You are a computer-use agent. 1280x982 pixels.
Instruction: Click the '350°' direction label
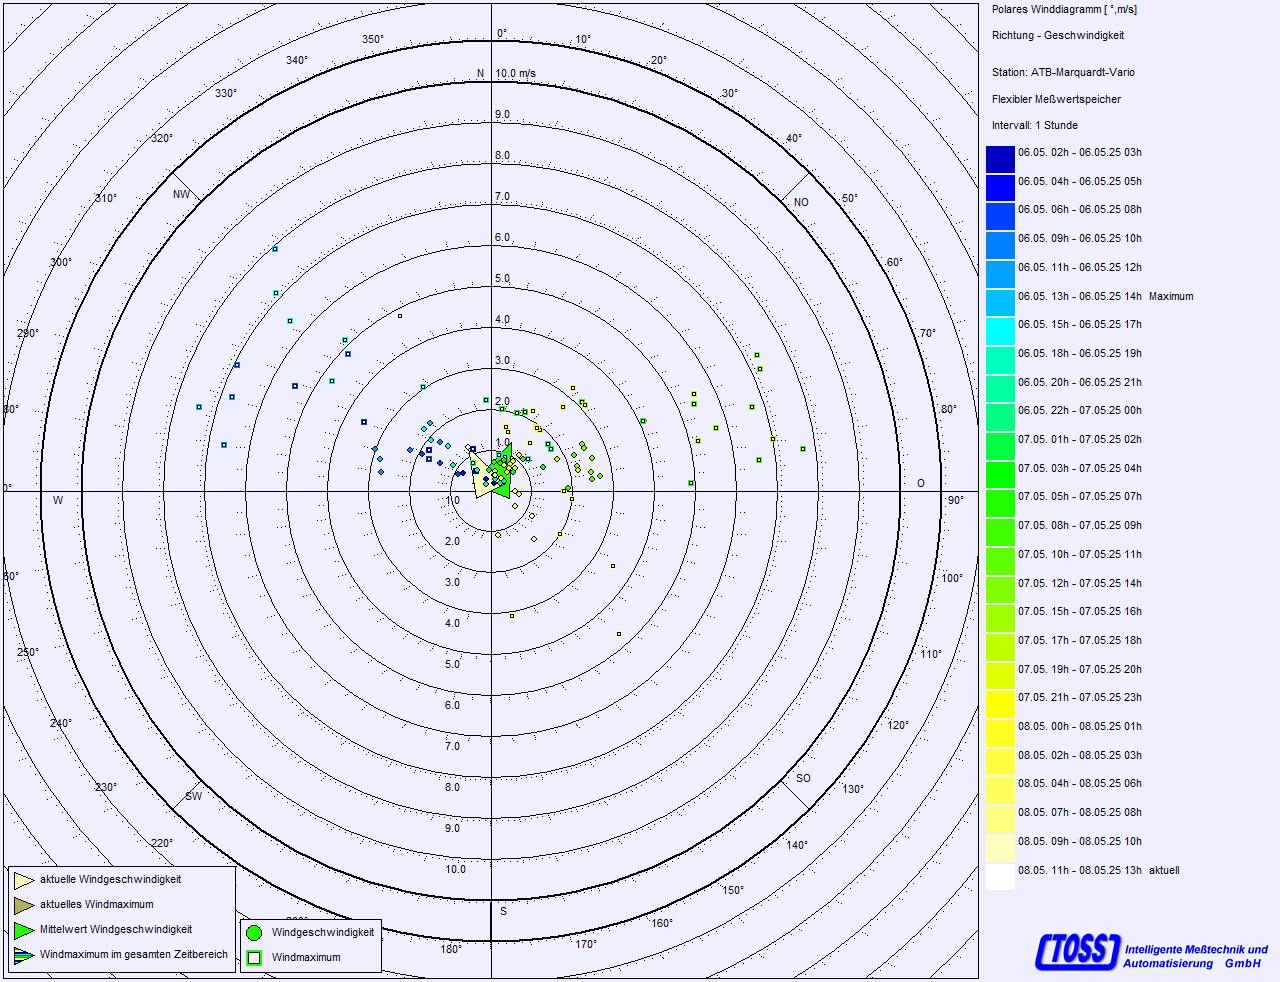[x=373, y=40]
